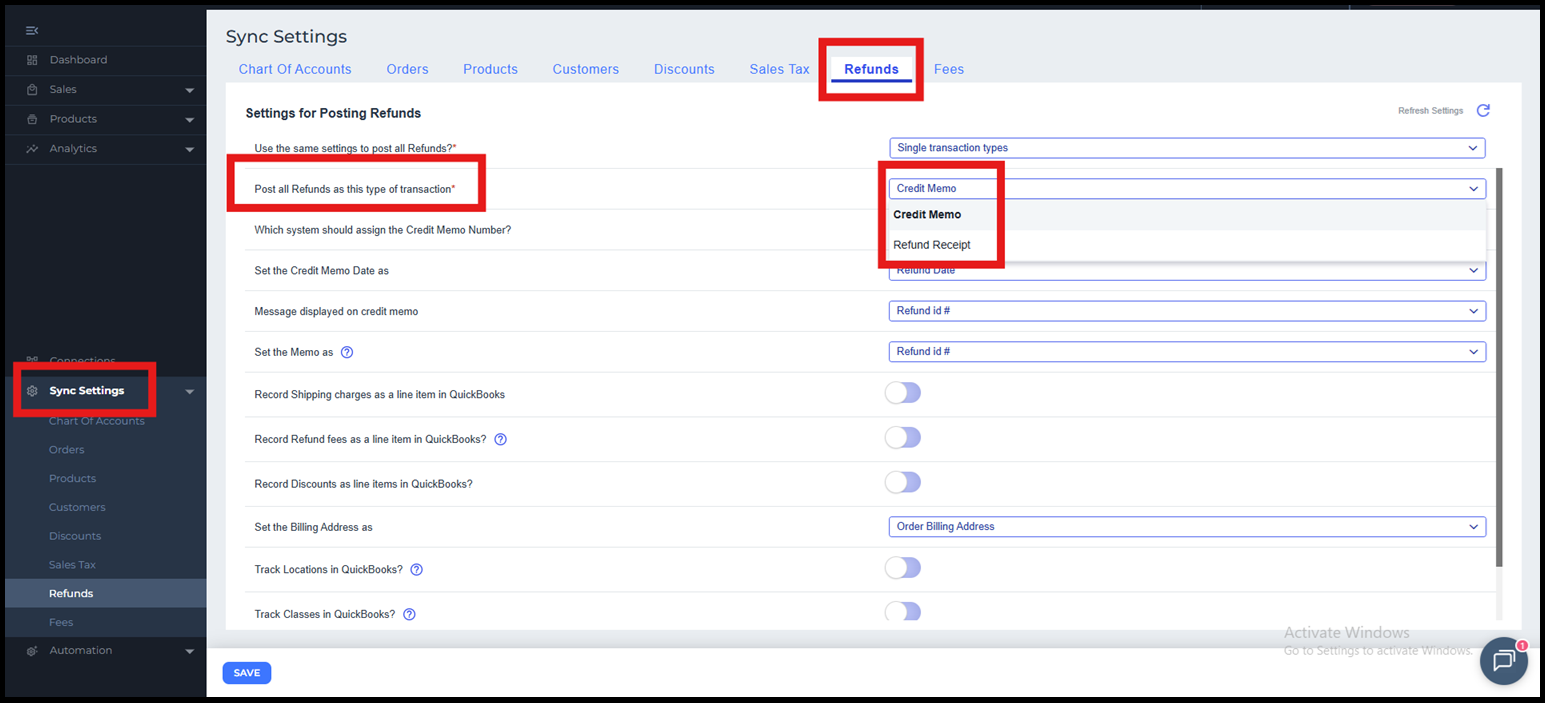Click the settings panel vertical scrollbar
The image size is (1545, 703).
tap(1497, 368)
